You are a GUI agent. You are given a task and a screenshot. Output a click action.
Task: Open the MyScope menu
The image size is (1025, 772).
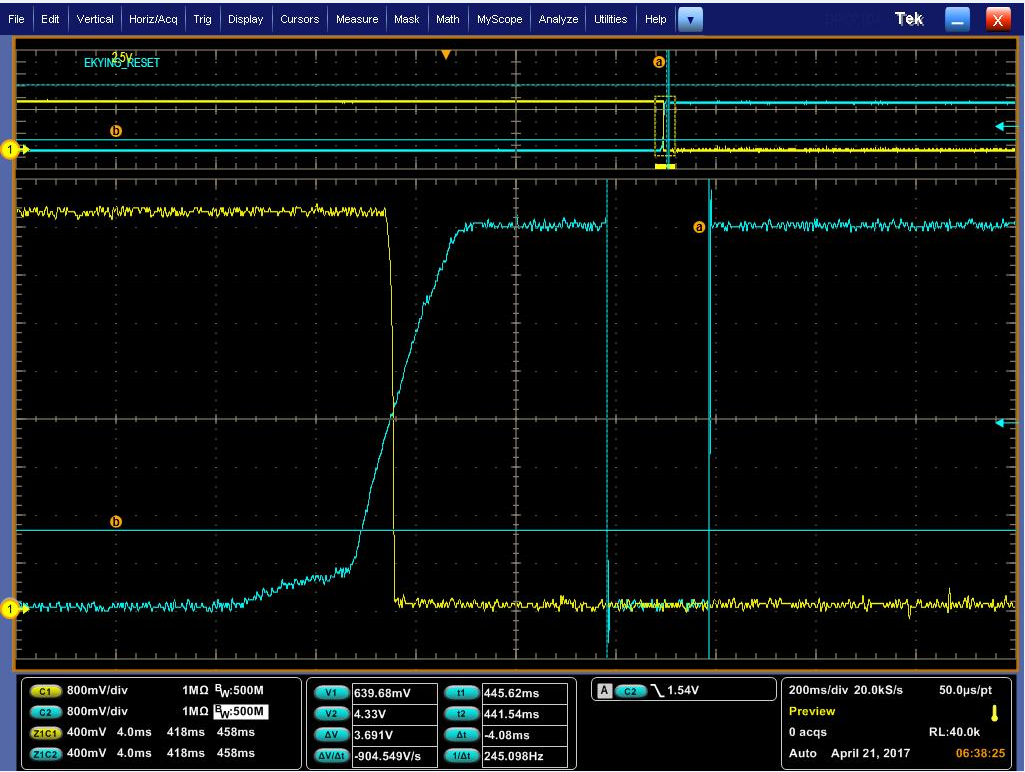tap(499, 19)
